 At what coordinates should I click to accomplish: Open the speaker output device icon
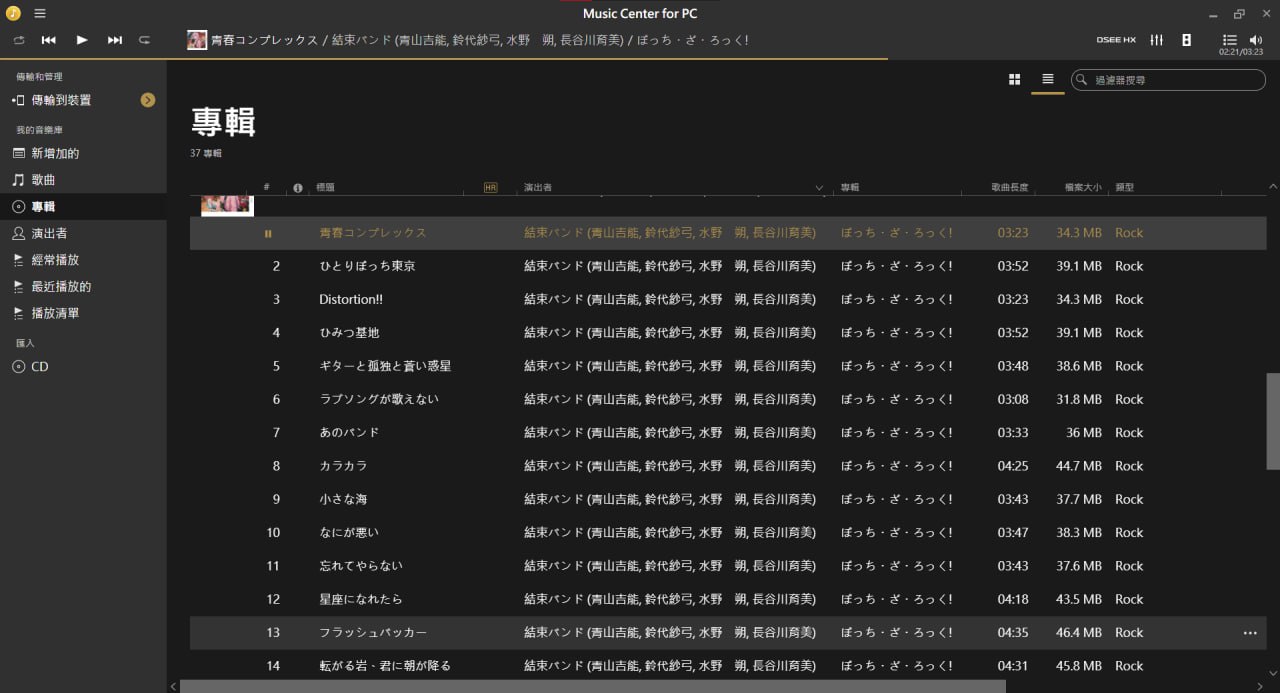point(1186,40)
